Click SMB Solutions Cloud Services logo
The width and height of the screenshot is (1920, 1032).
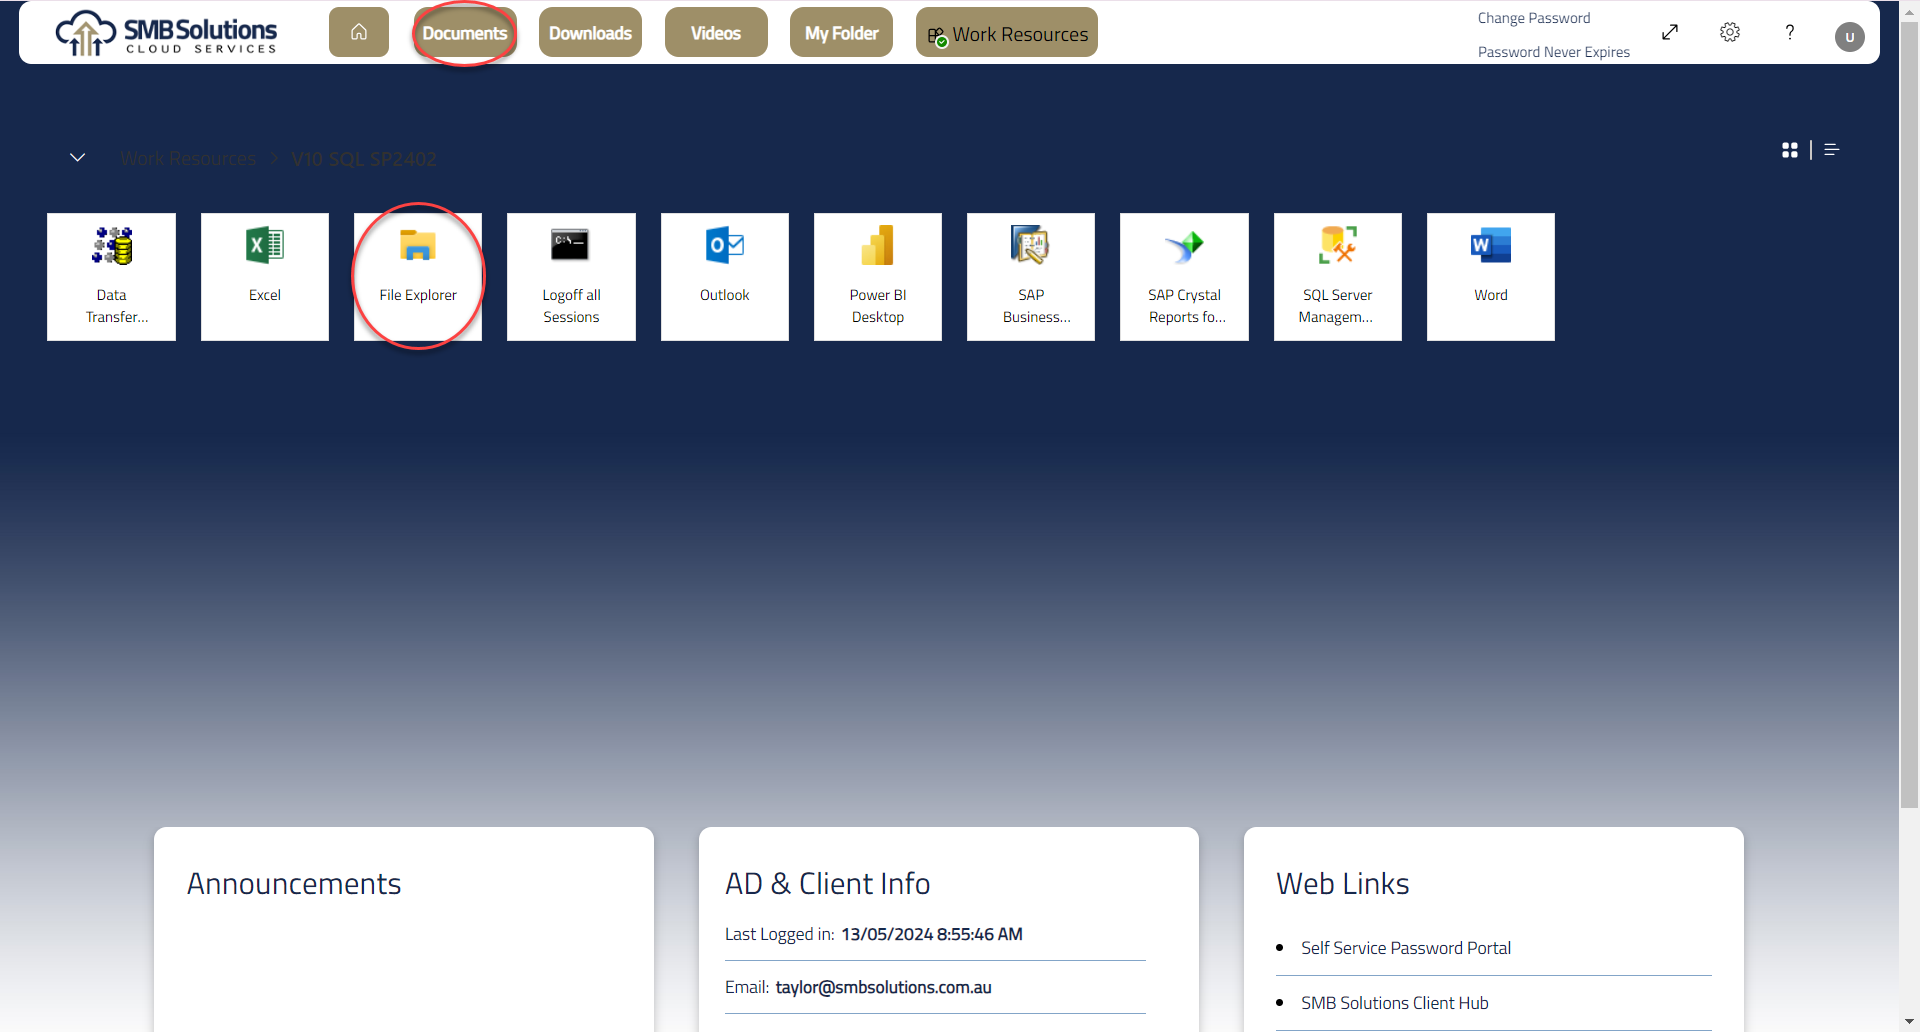pyautogui.click(x=166, y=33)
